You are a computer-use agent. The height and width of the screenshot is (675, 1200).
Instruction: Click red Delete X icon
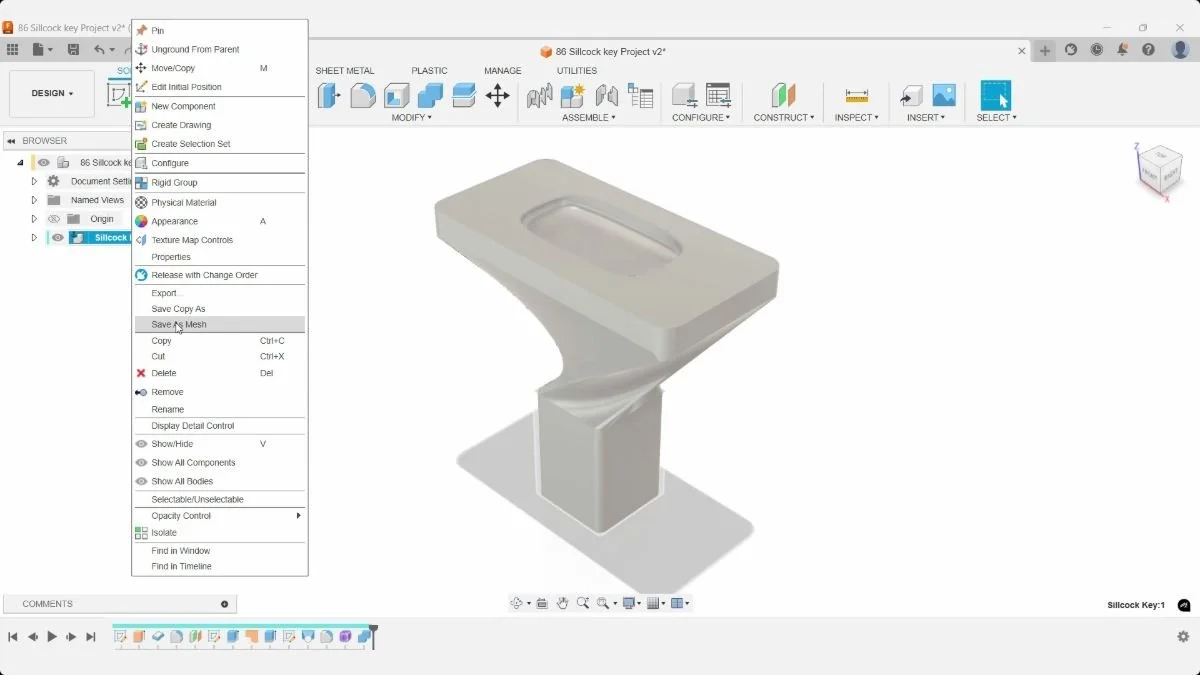[141, 373]
